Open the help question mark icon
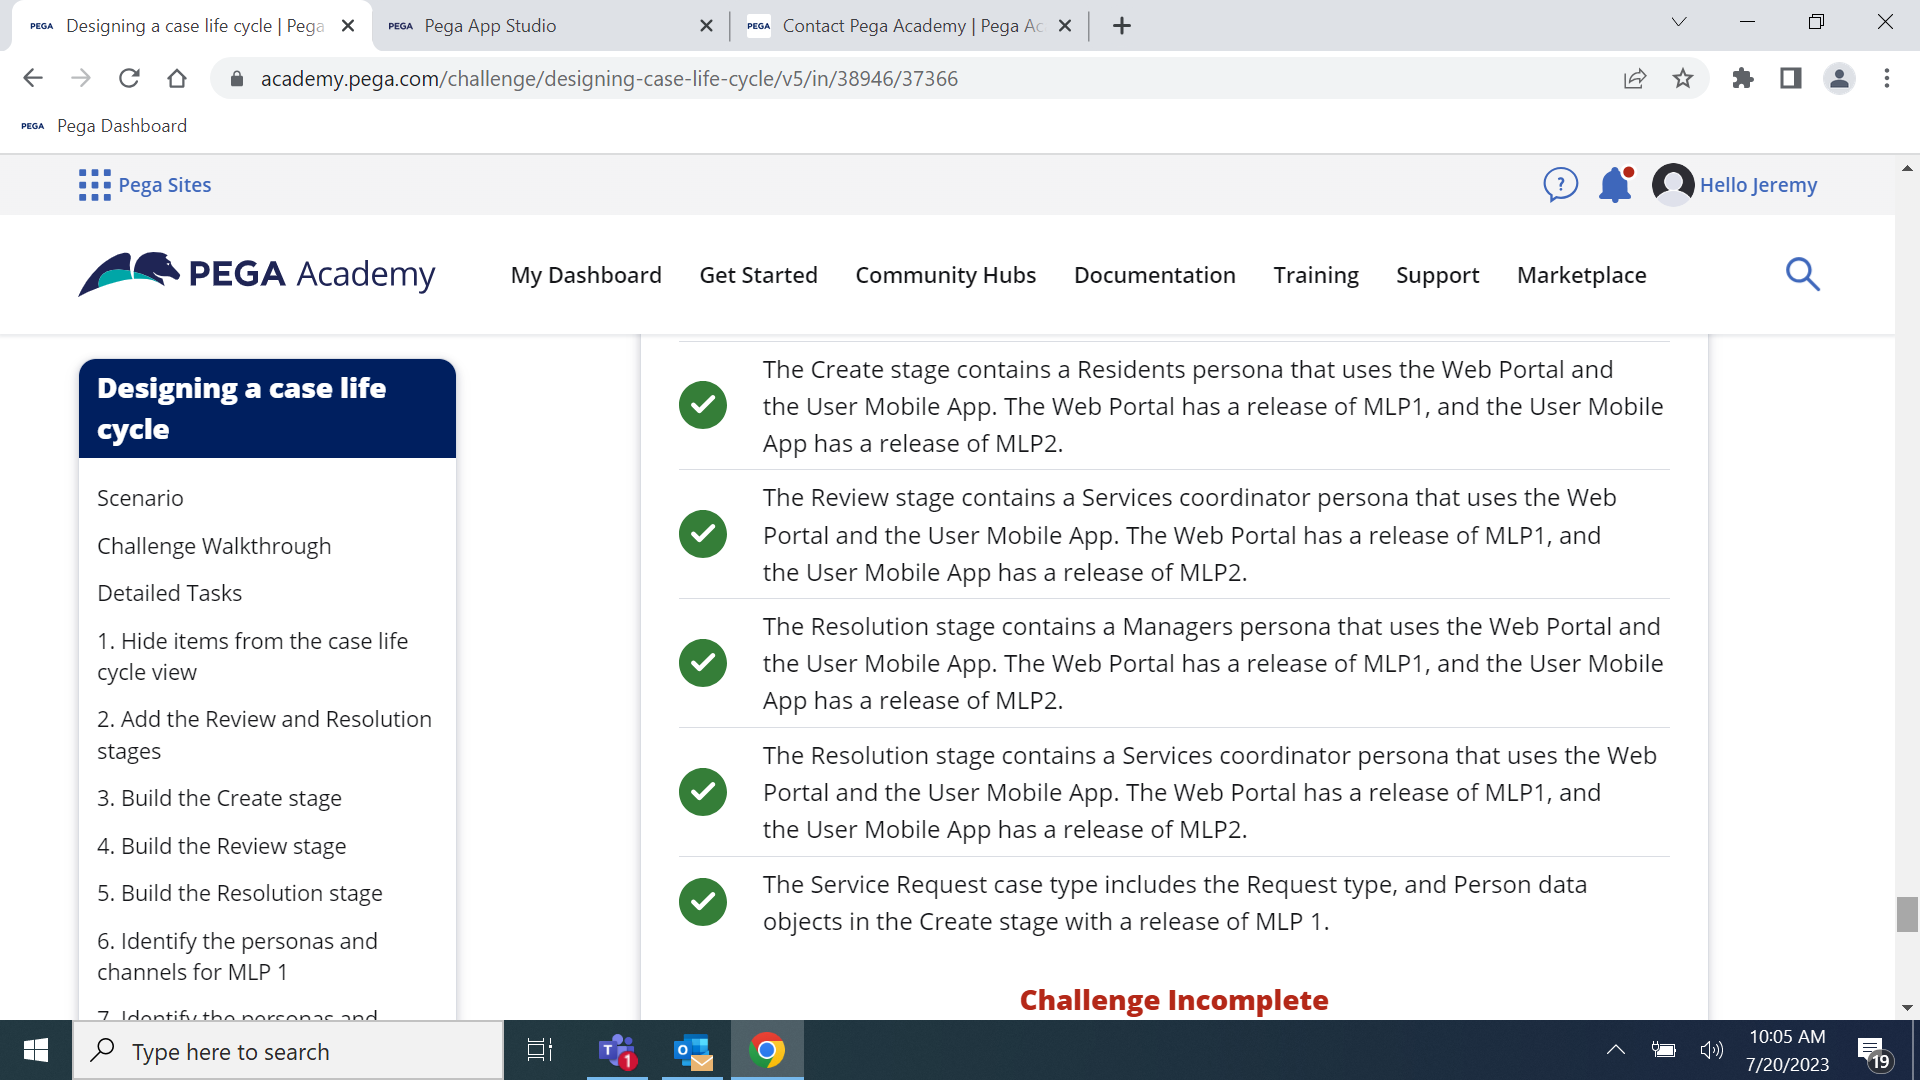 [1560, 184]
